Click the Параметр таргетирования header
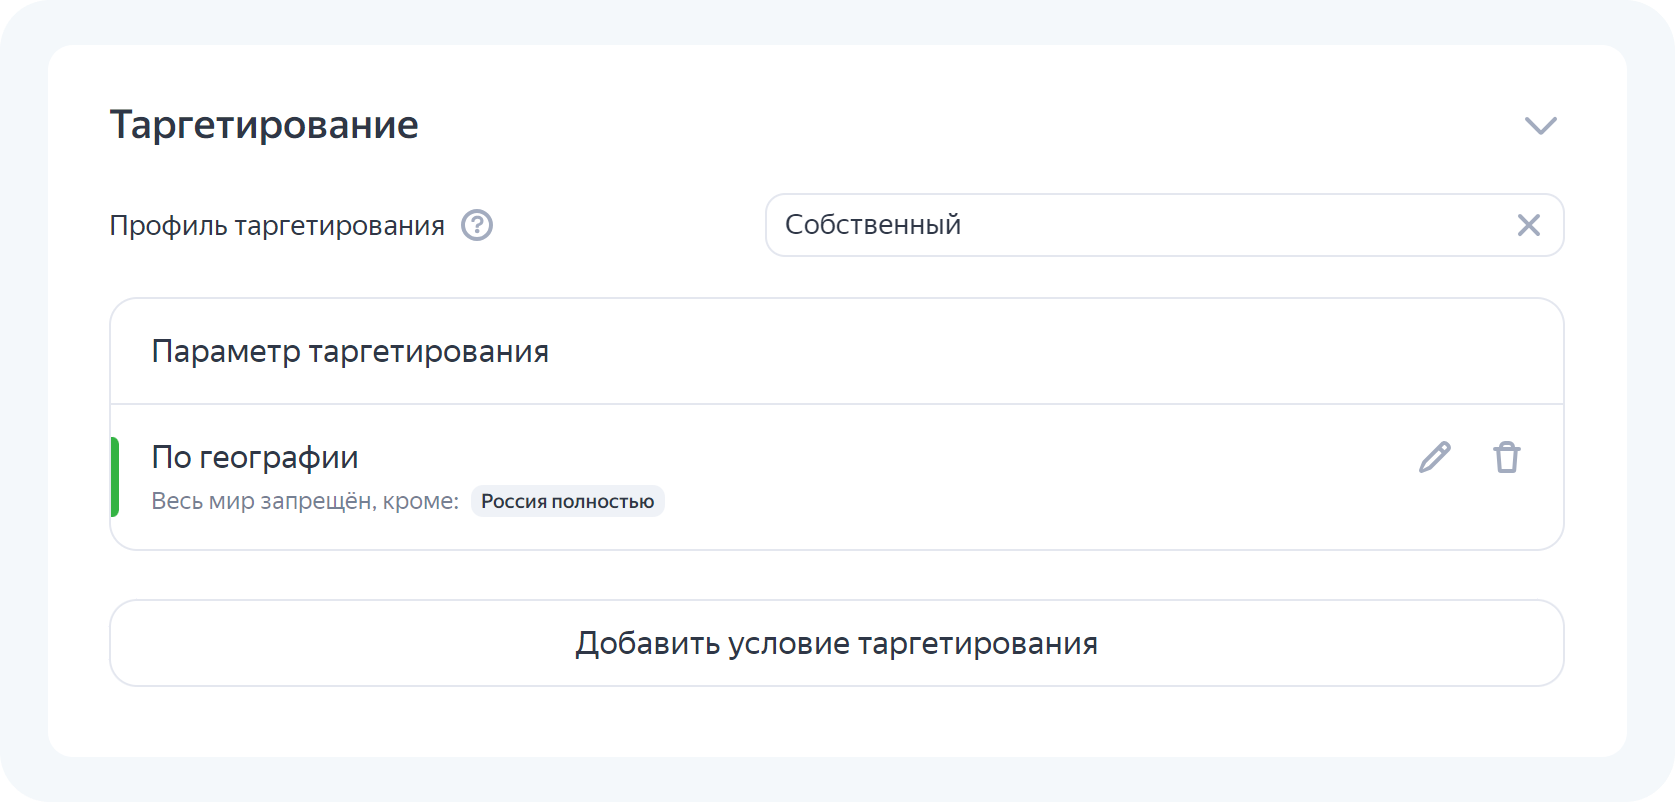This screenshot has width=1675, height=802. point(350,352)
